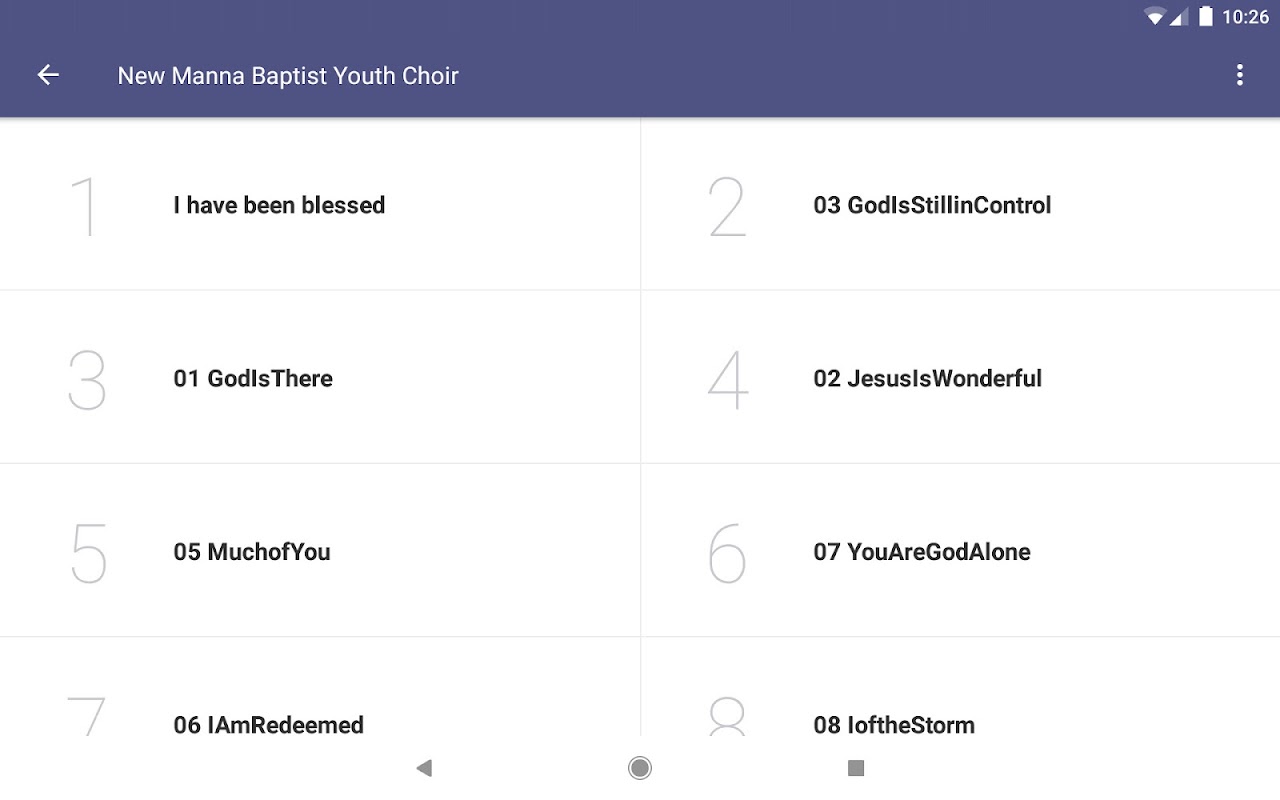Check the Wi-Fi status icon
The width and height of the screenshot is (1280, 800).
[1155, 17]
